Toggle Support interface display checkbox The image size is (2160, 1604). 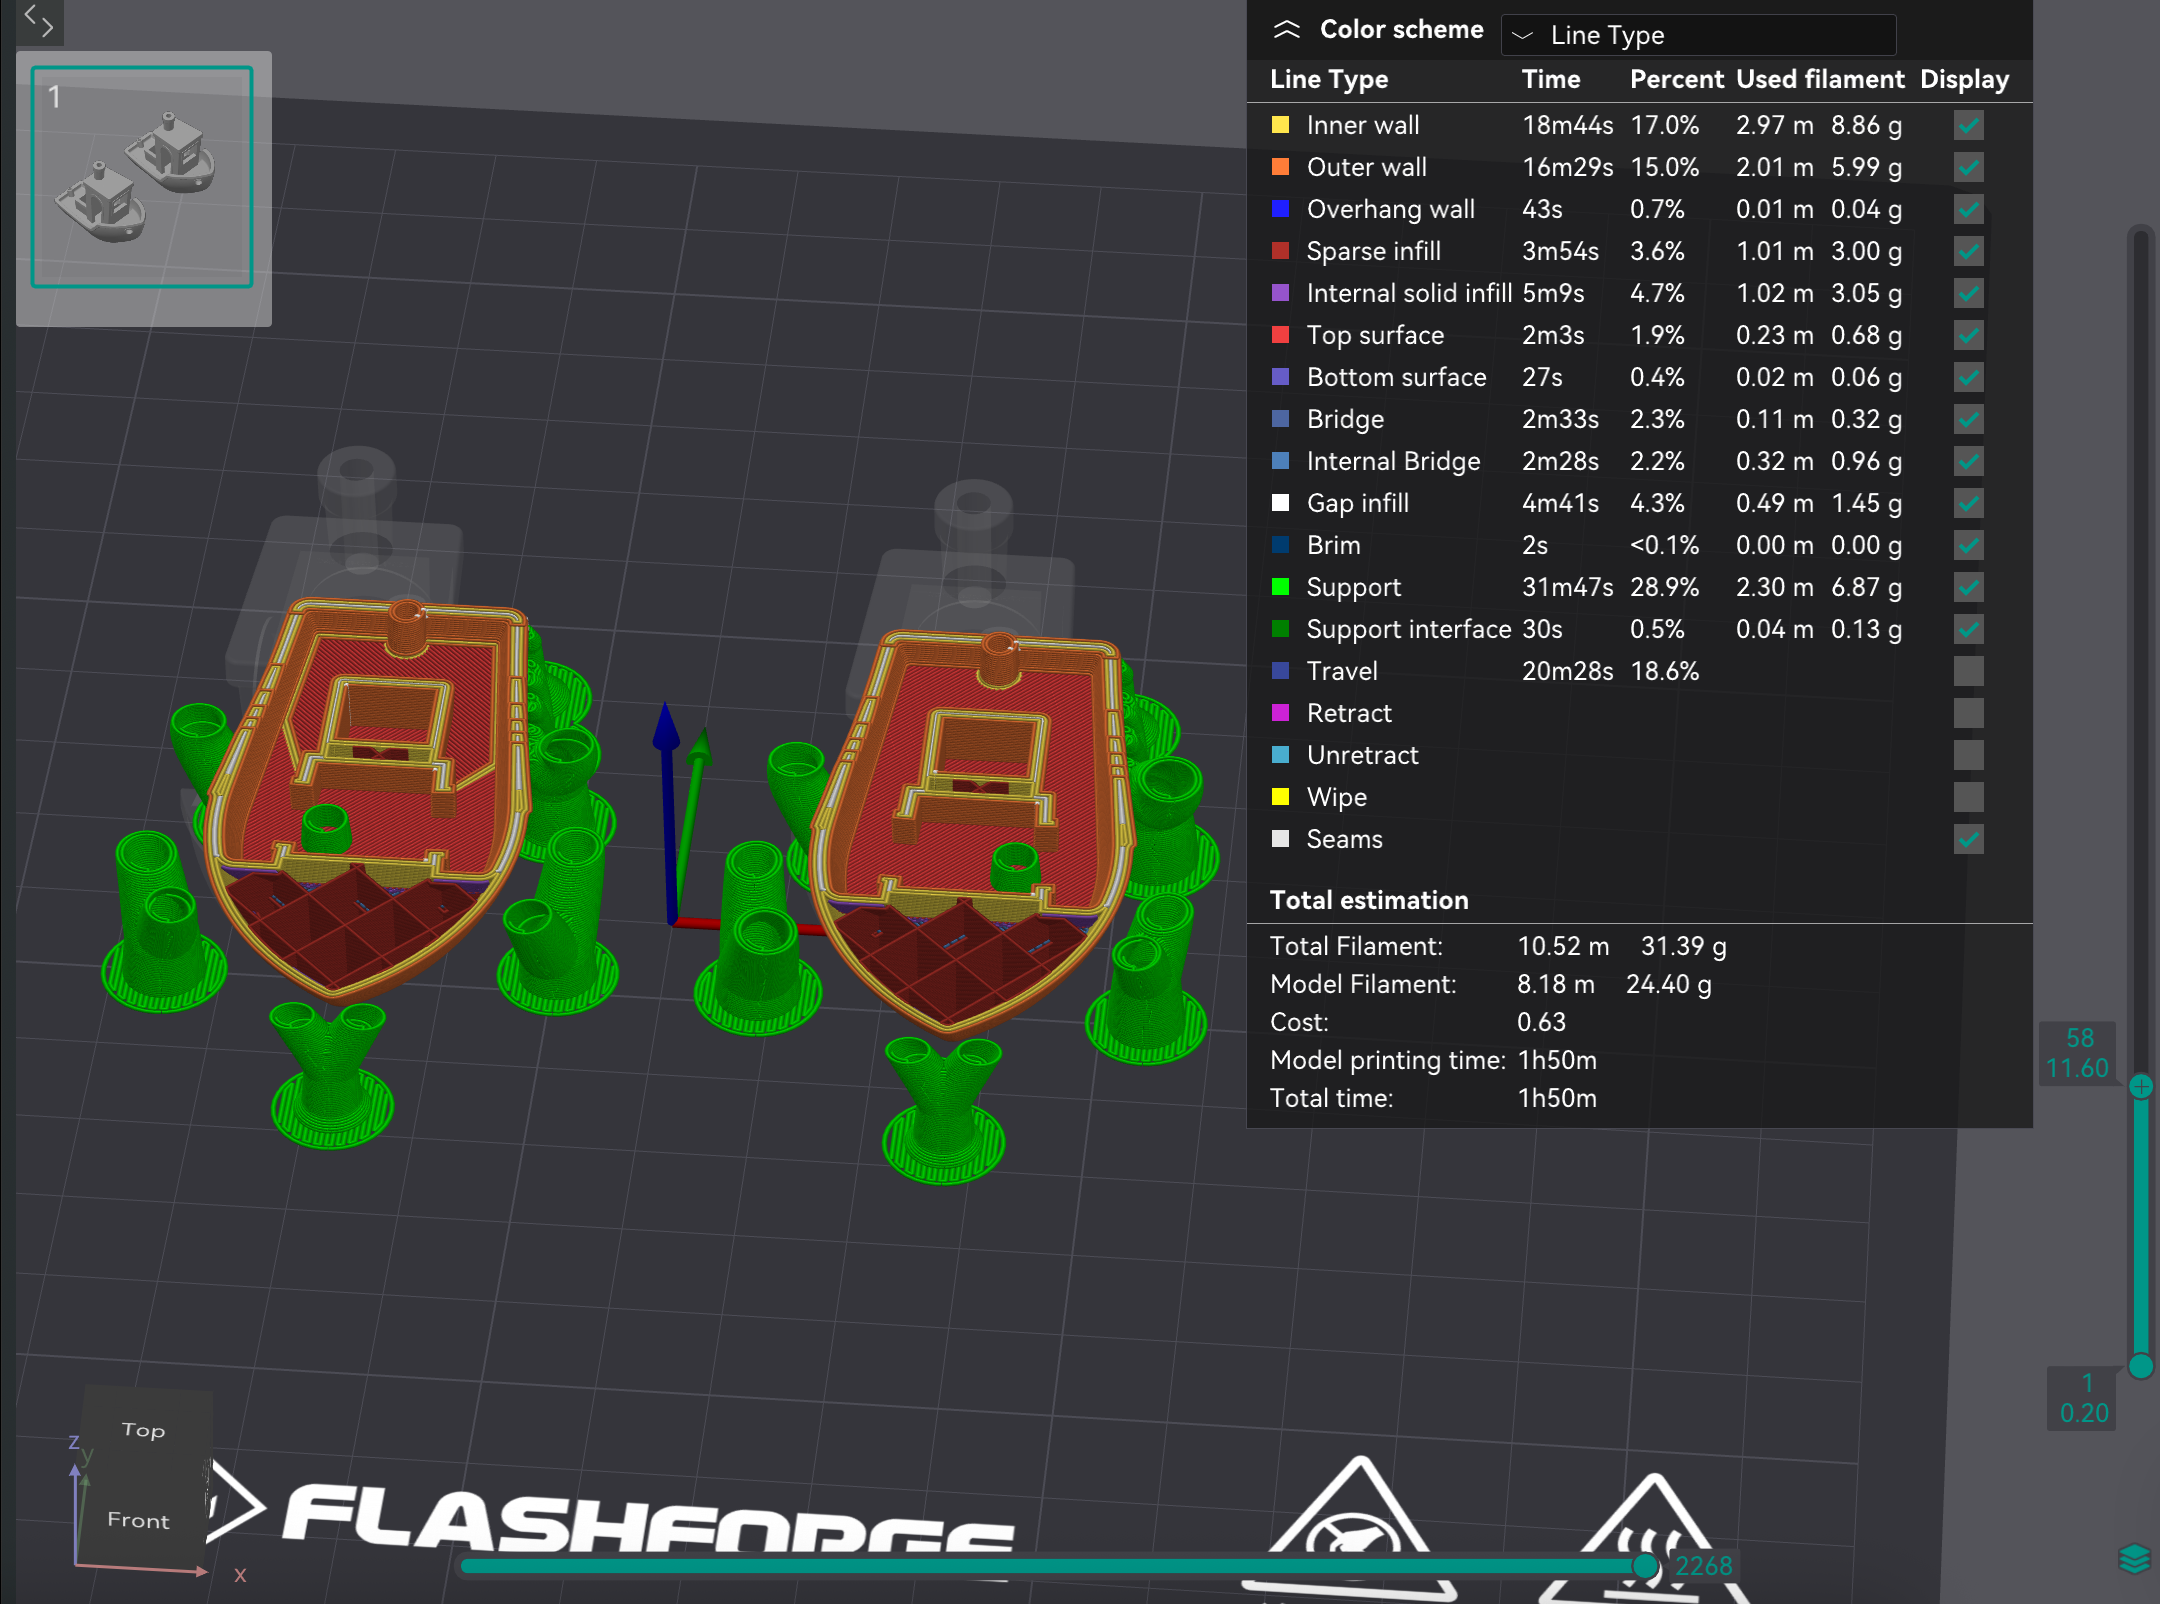click(x=1968, y=629)
